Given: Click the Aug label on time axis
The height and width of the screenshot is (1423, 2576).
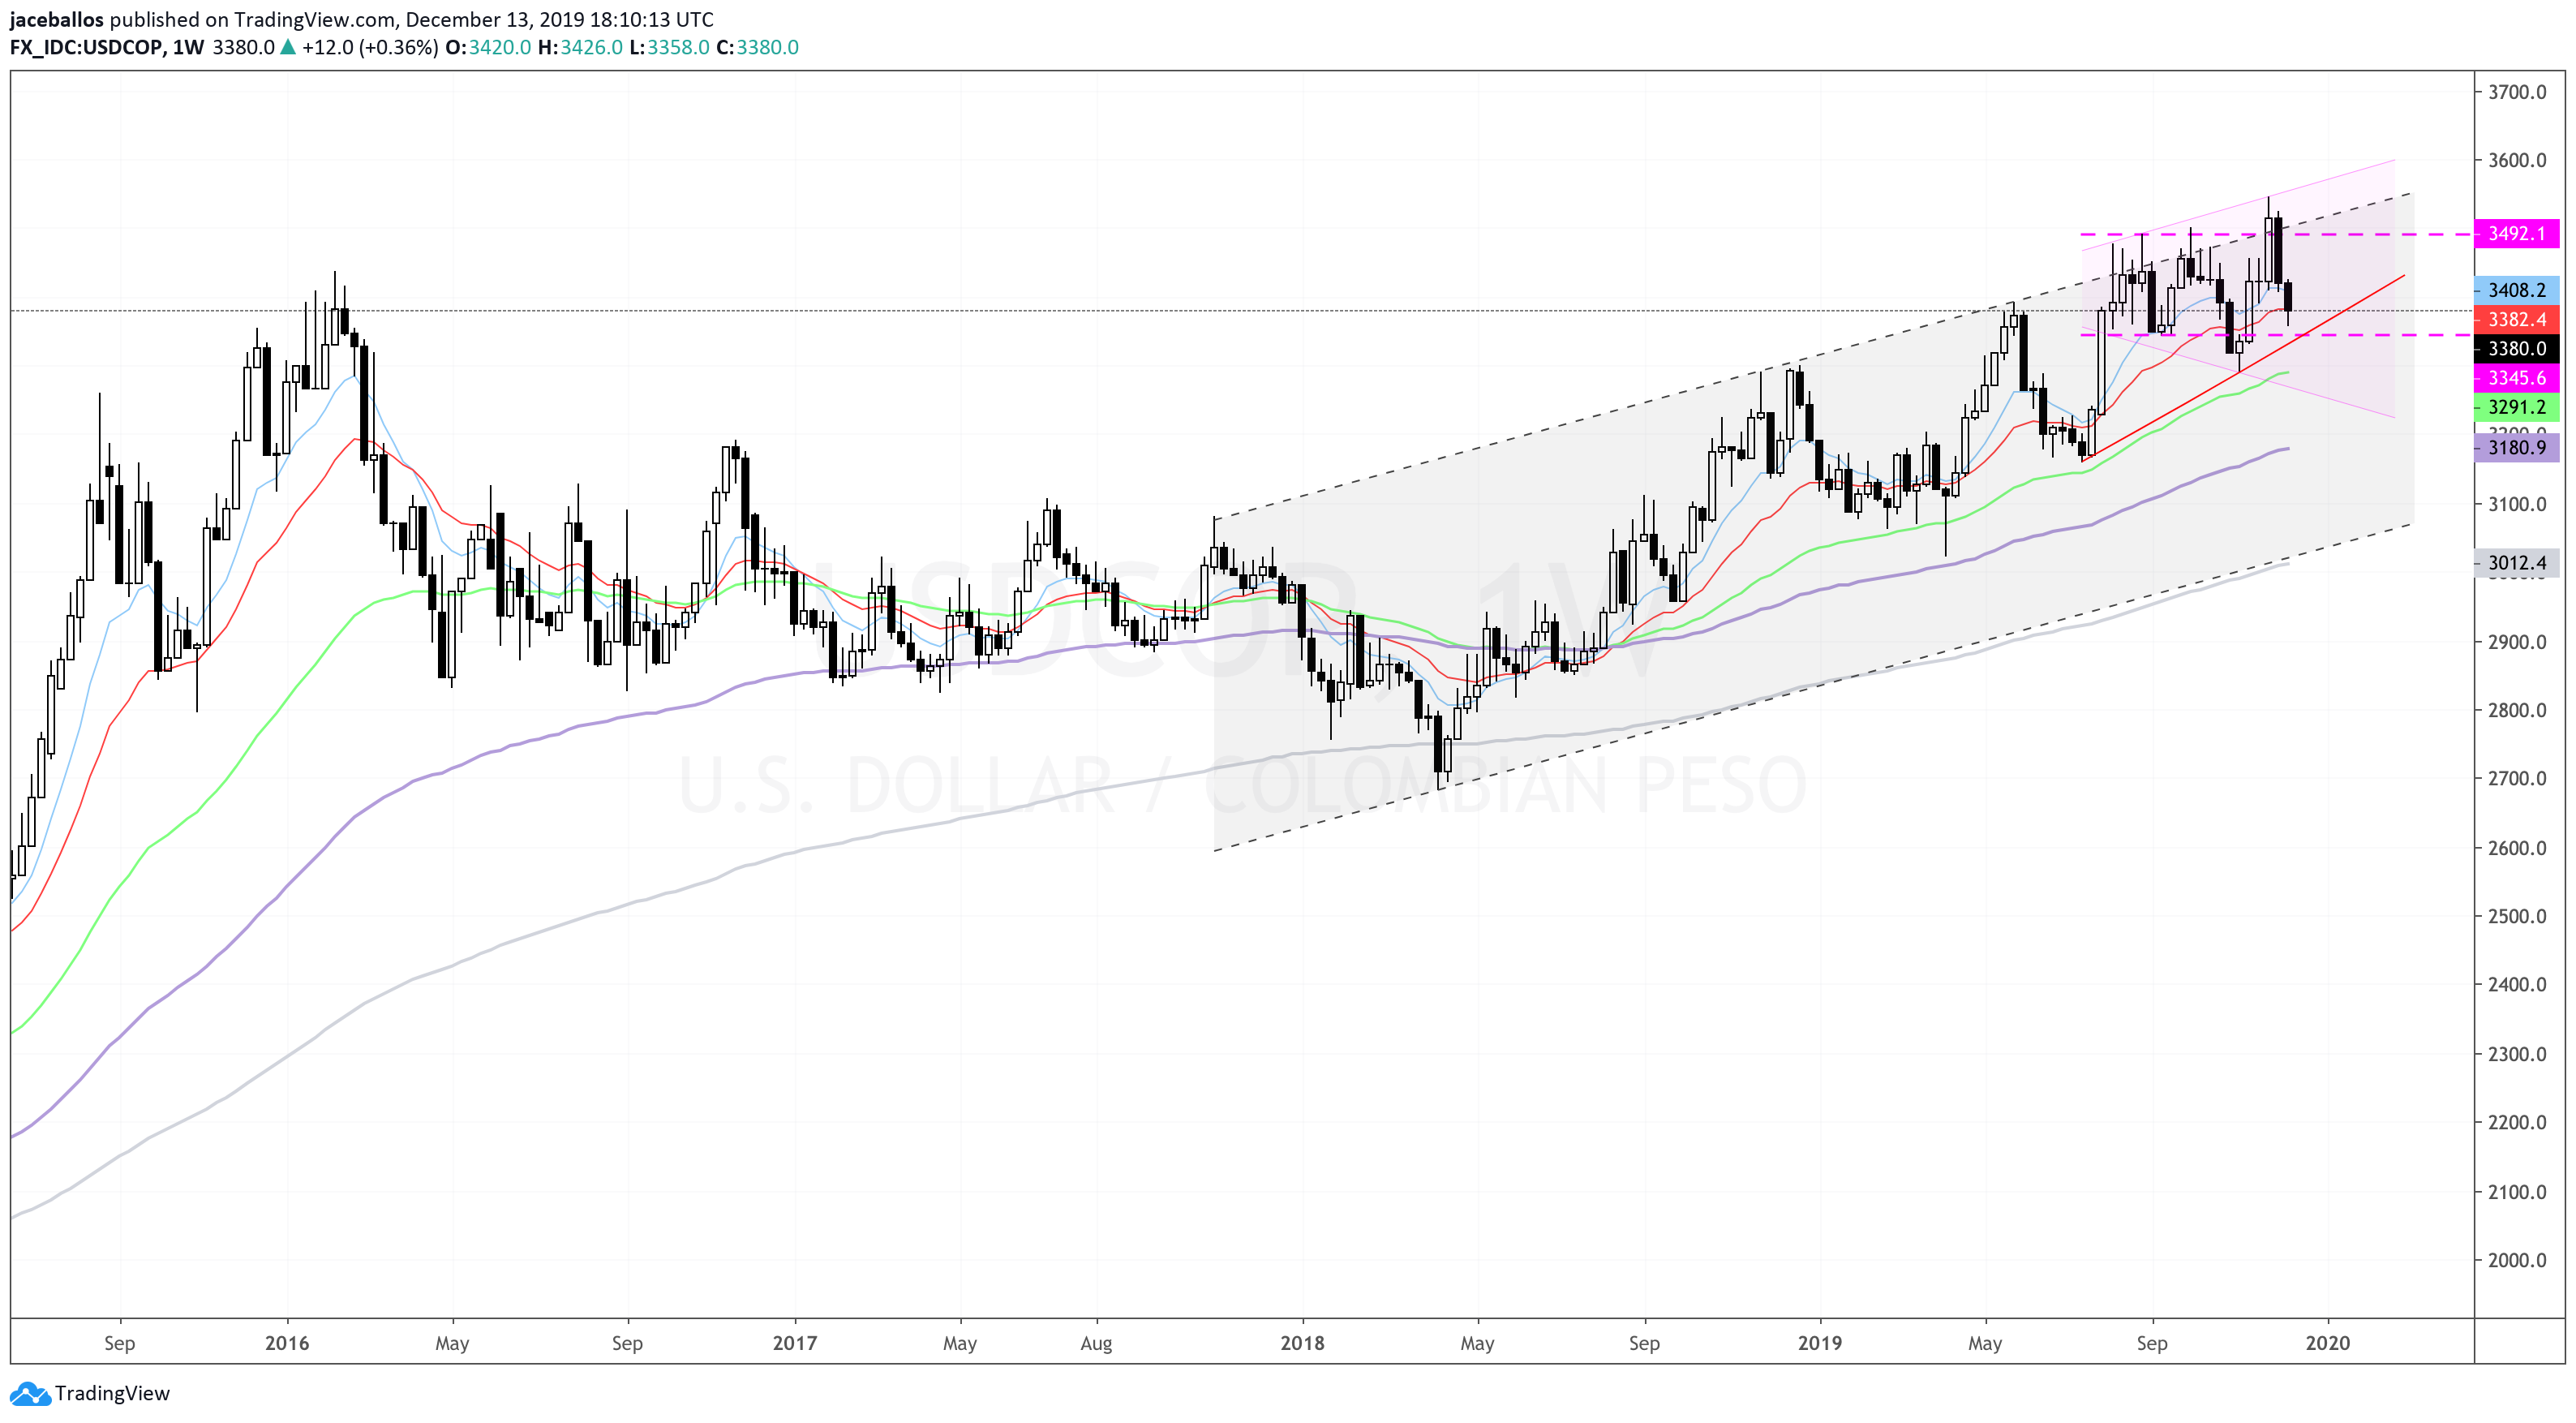Looking at the screenshot, I should [x=1096, y=1343].
